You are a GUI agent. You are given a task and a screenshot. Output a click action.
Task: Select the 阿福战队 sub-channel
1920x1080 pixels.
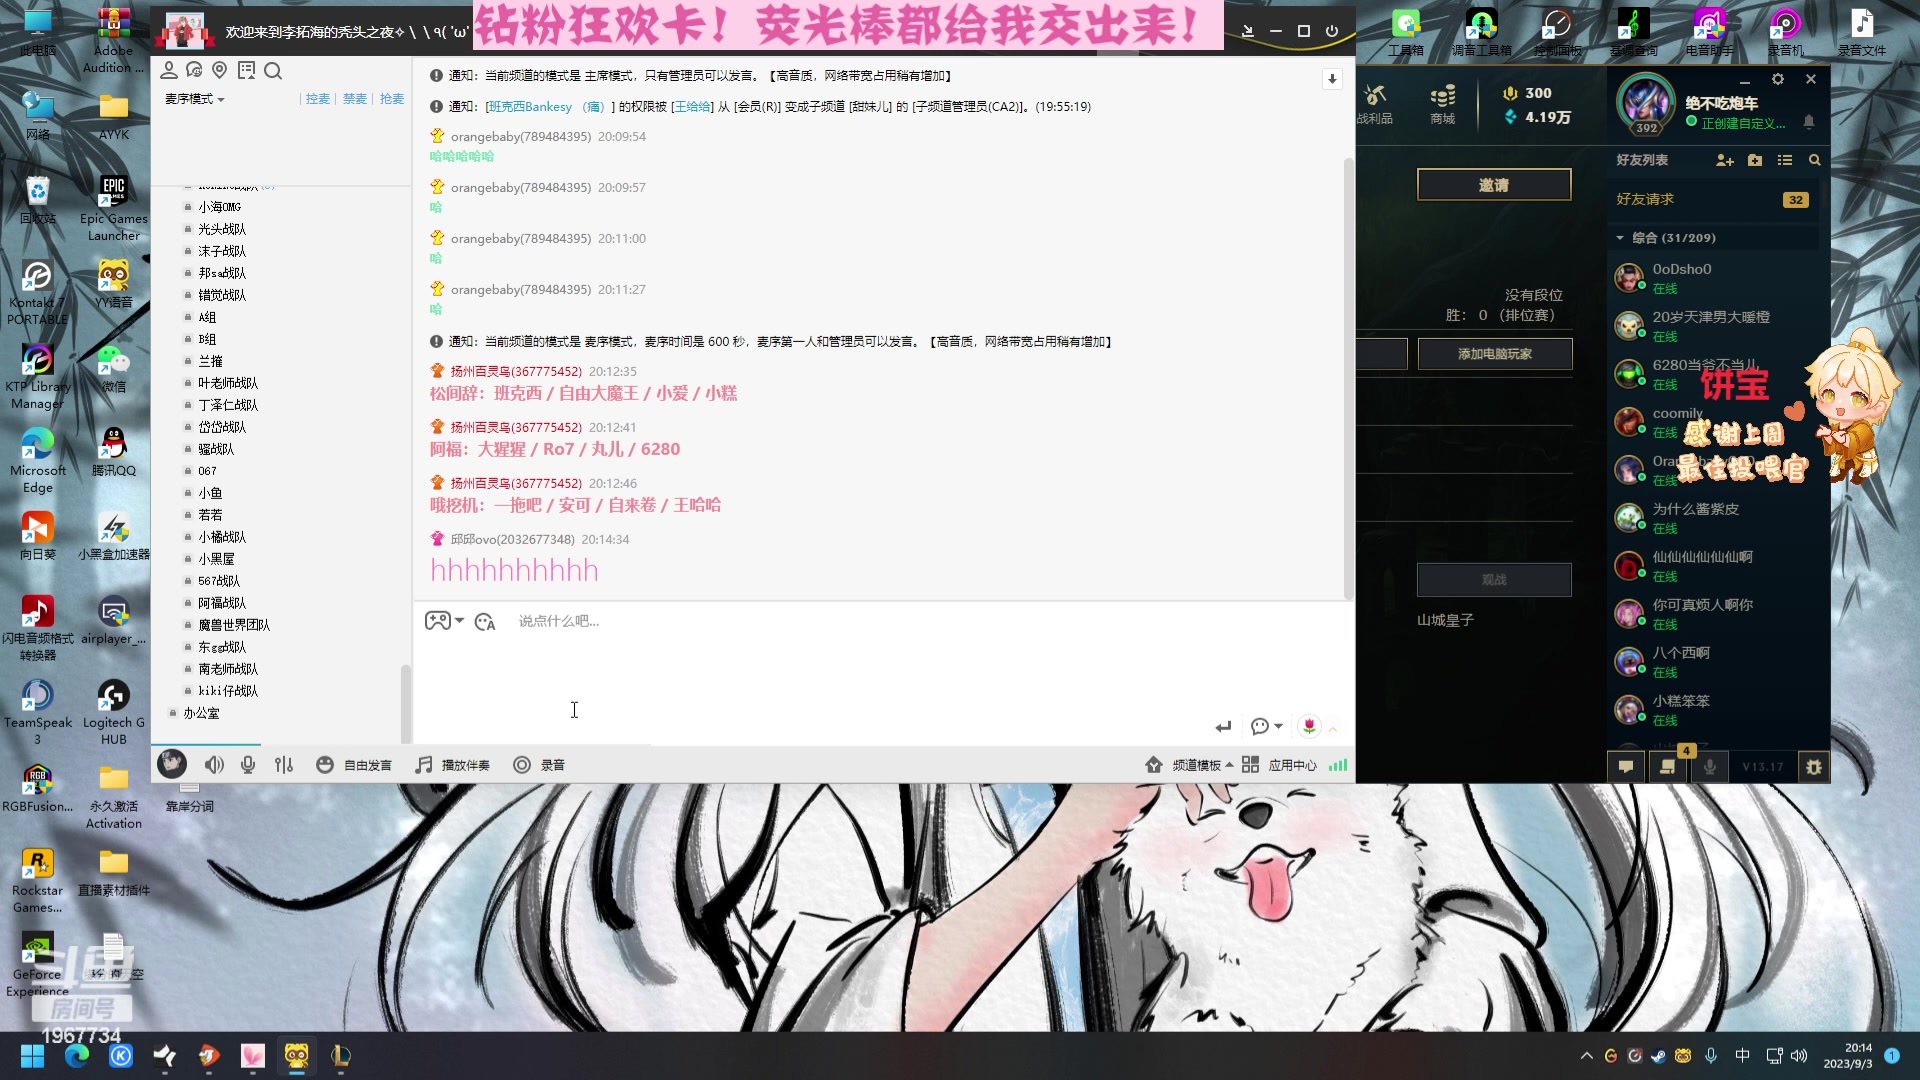tap(221, 603)
